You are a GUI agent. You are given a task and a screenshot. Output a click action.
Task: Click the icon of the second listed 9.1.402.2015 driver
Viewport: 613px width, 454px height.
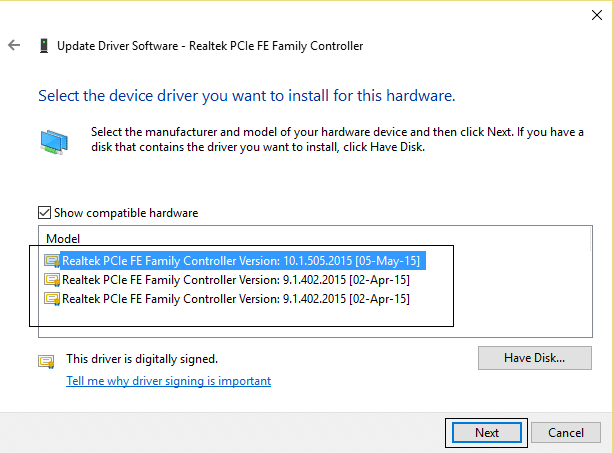[52, 280]
